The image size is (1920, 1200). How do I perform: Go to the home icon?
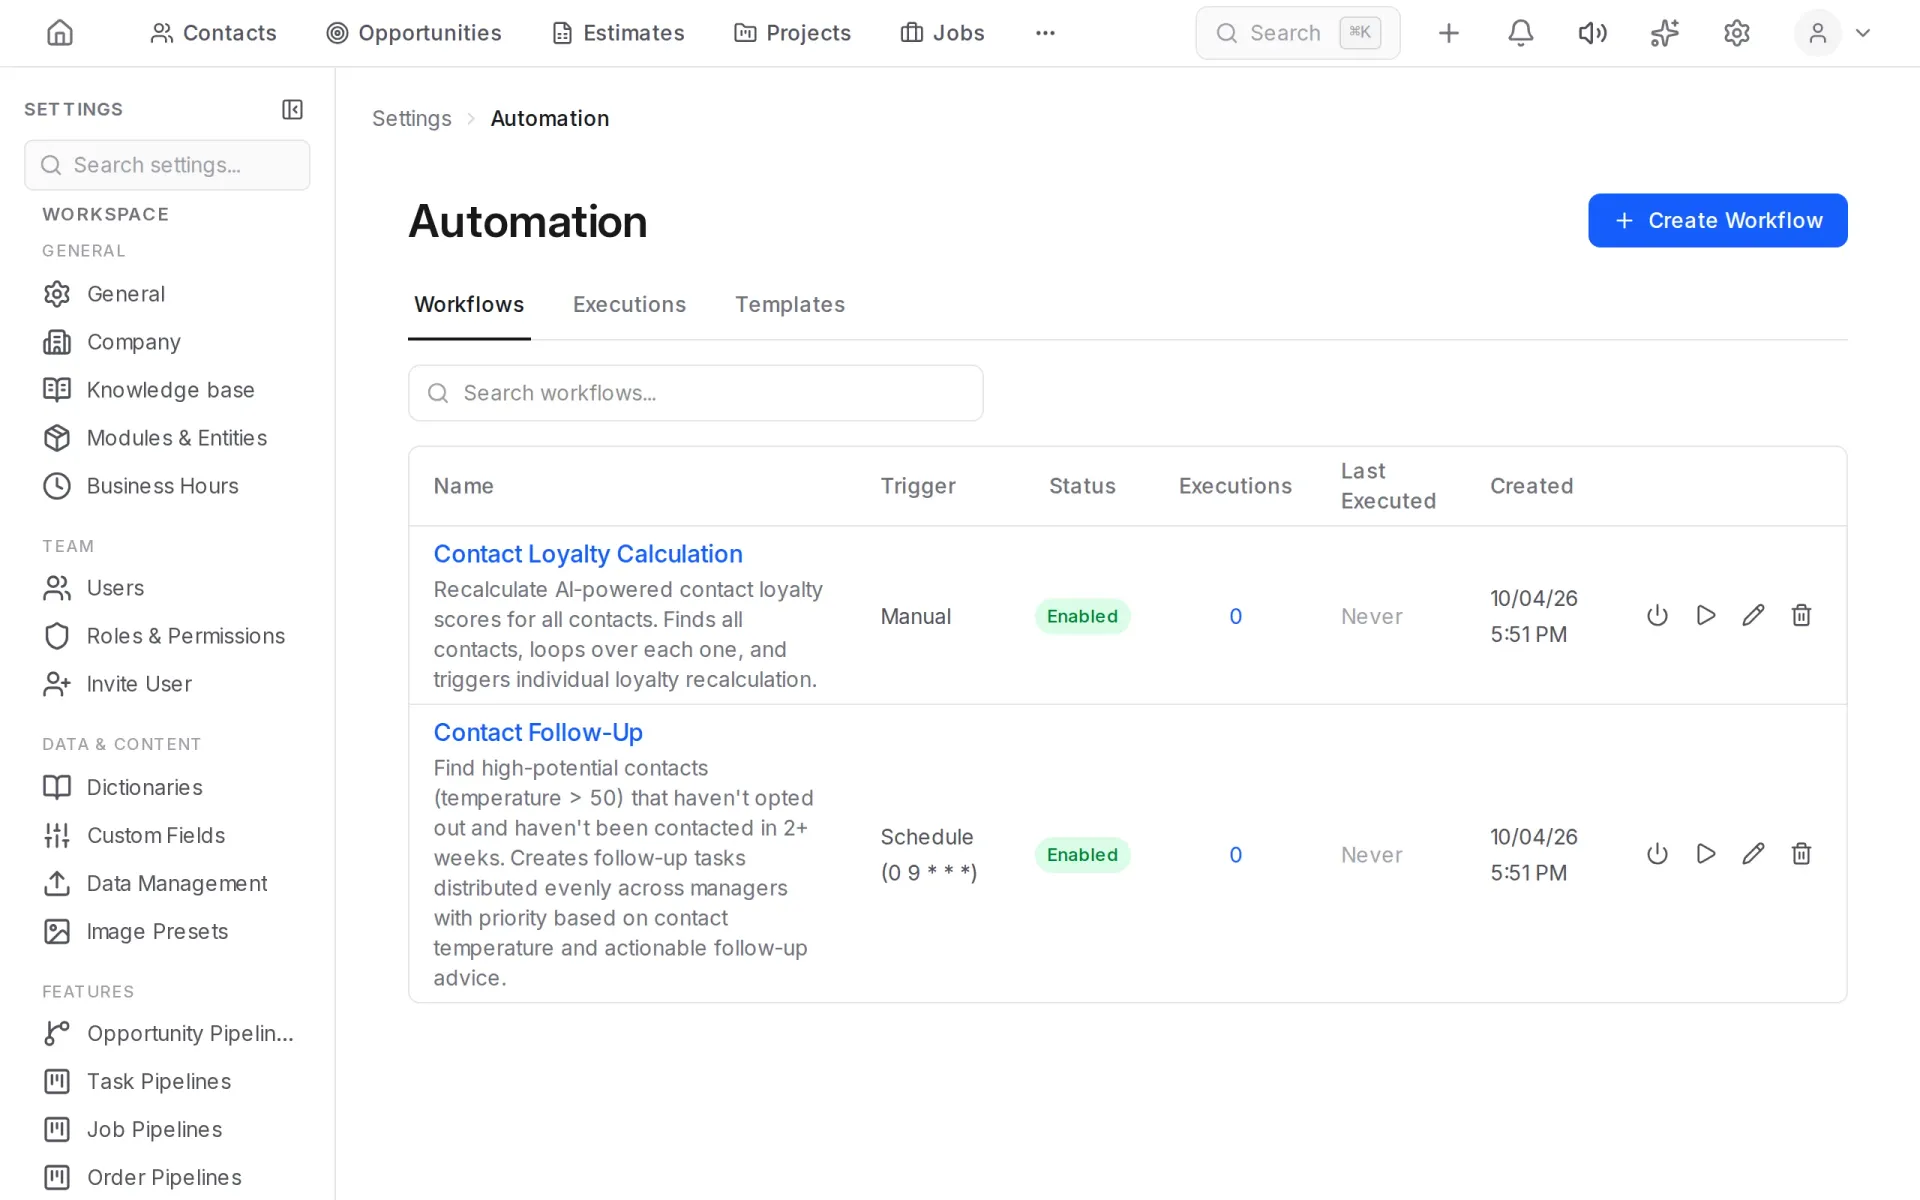[60, 33]
